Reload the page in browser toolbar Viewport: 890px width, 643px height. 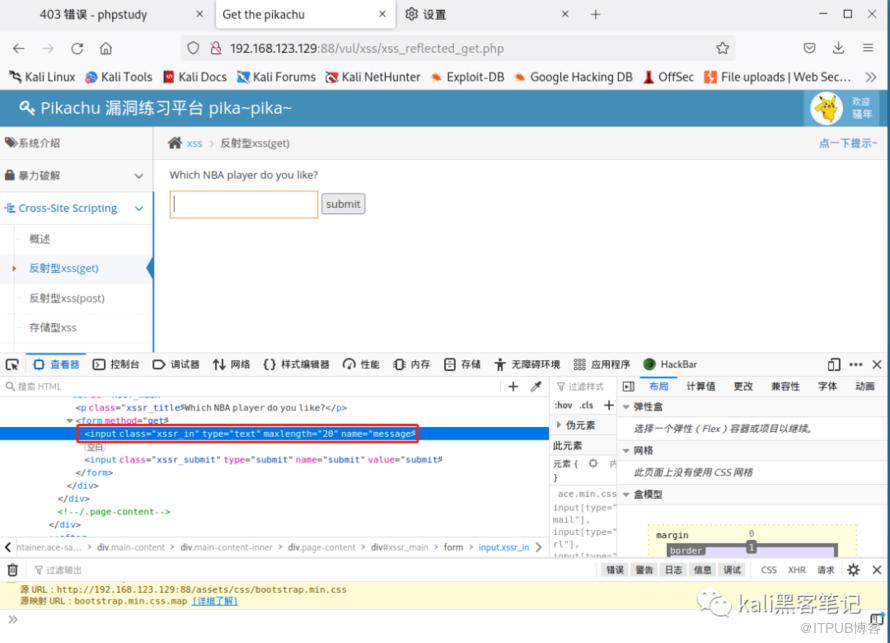tap(77, 48)
